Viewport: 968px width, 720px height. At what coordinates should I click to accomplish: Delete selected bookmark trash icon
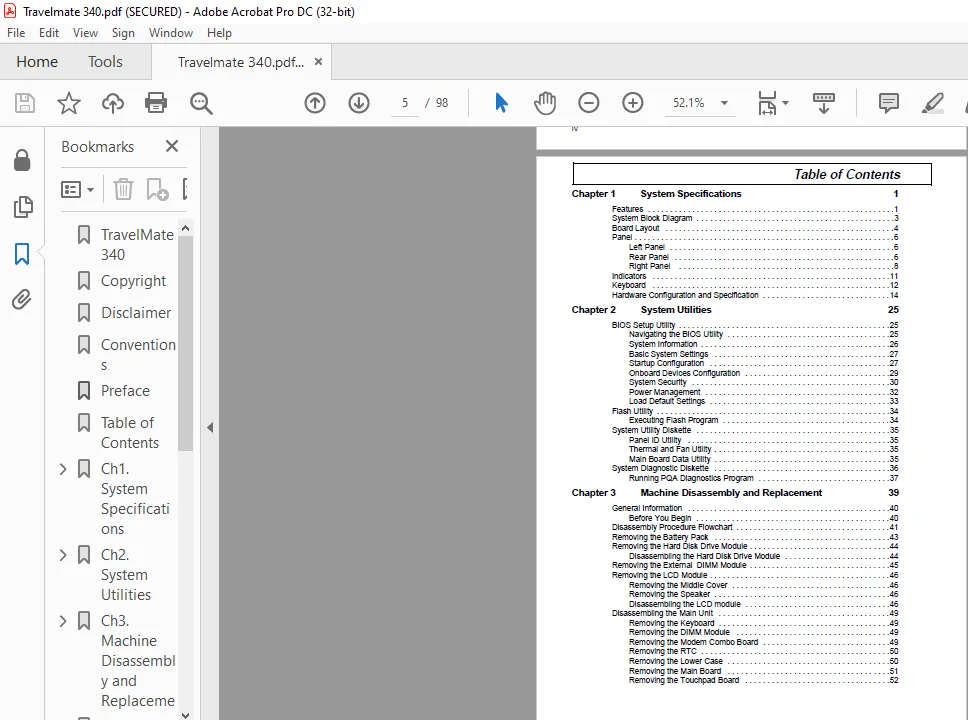point(123,189)
